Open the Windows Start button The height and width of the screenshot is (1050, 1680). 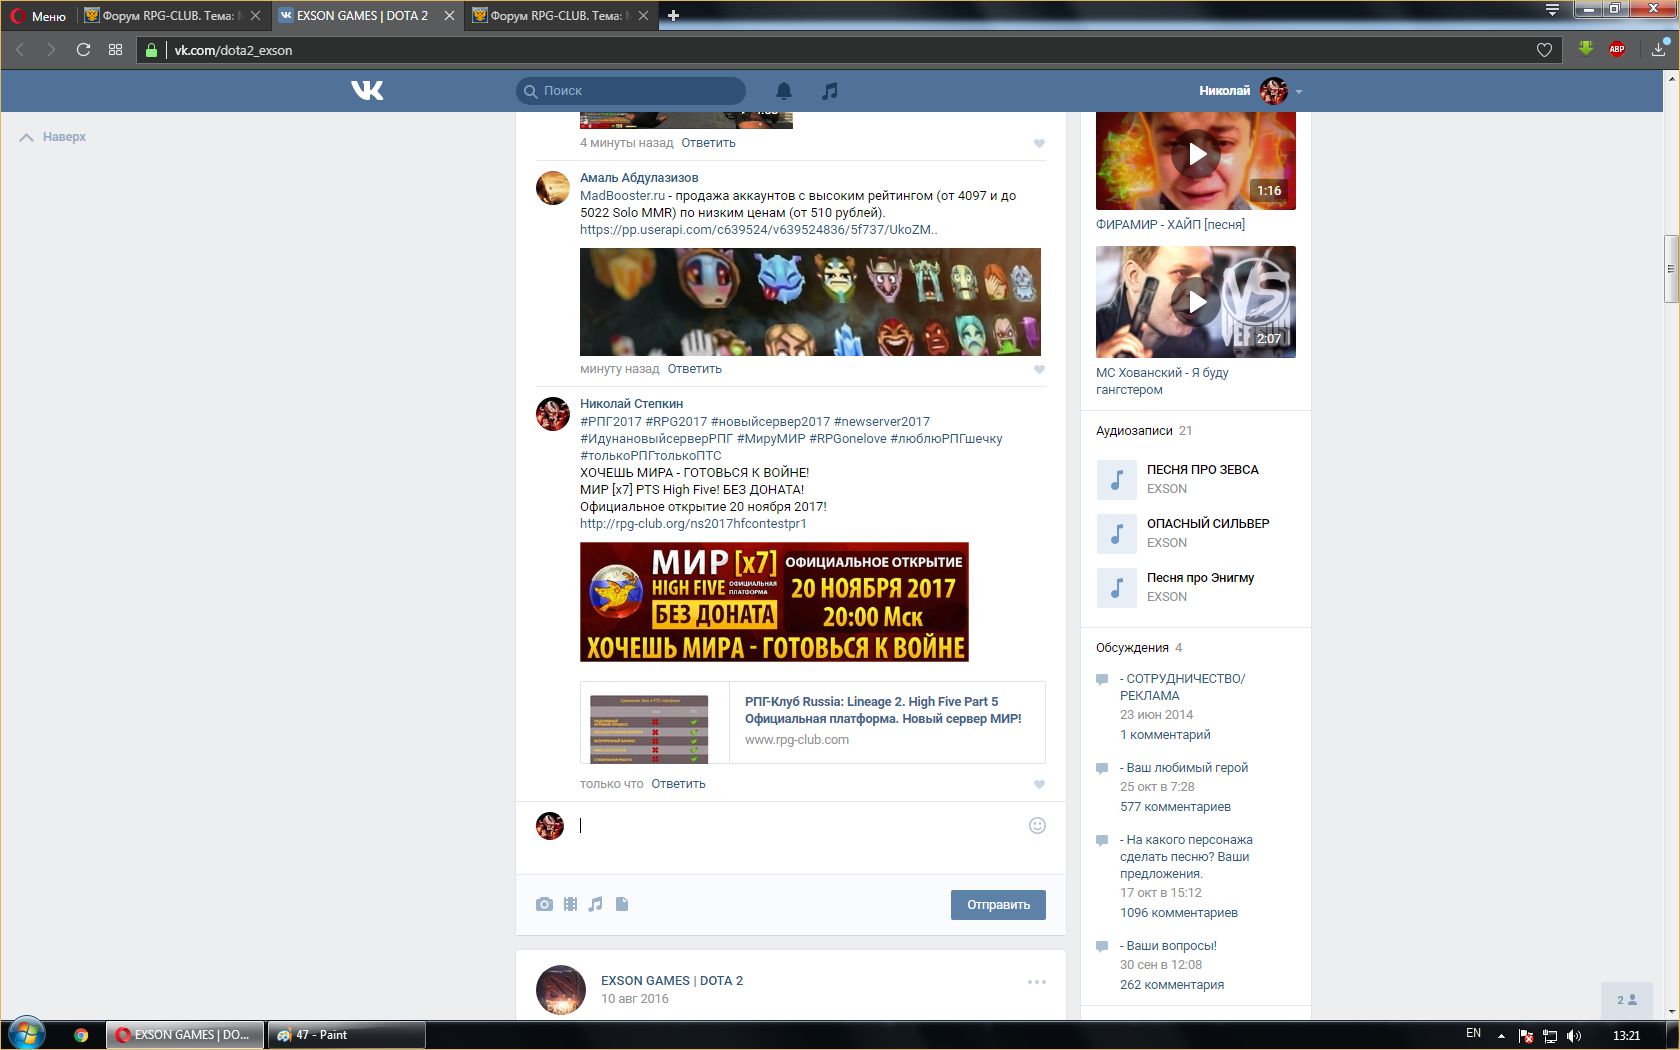coord(26,1034)
